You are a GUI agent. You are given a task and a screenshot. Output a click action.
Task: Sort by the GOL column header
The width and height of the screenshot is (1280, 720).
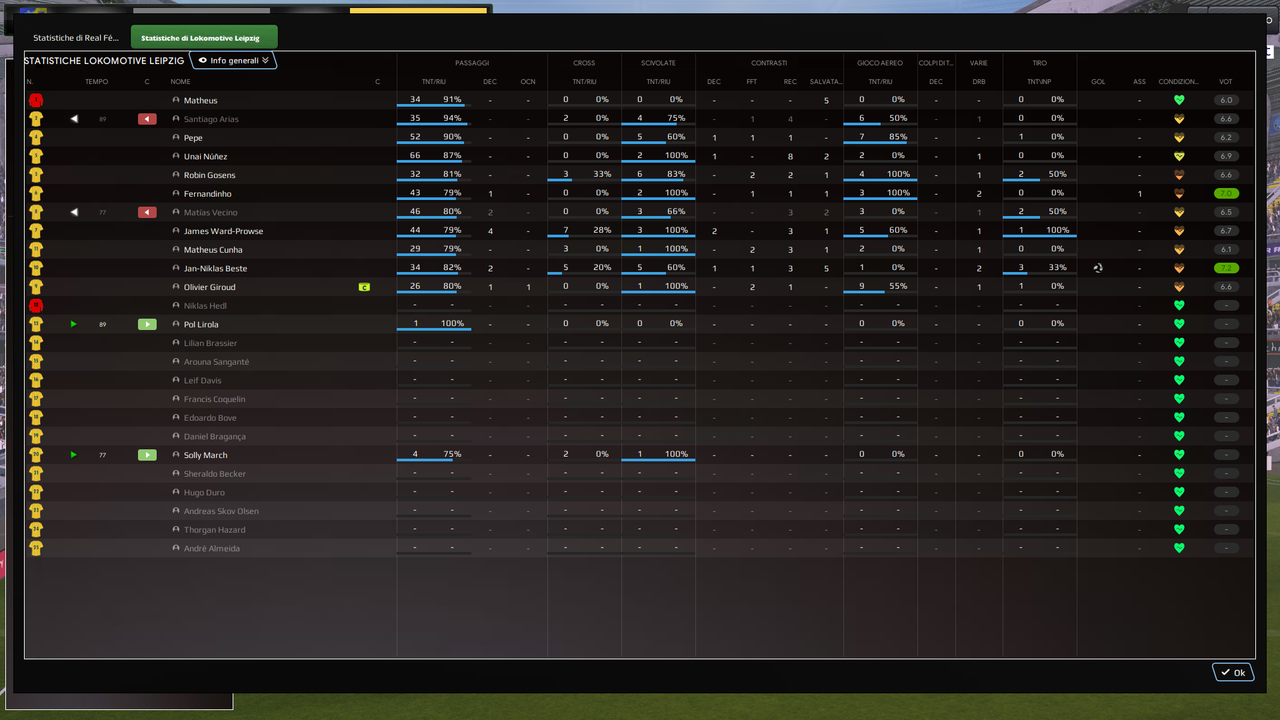click(1098, 82)
